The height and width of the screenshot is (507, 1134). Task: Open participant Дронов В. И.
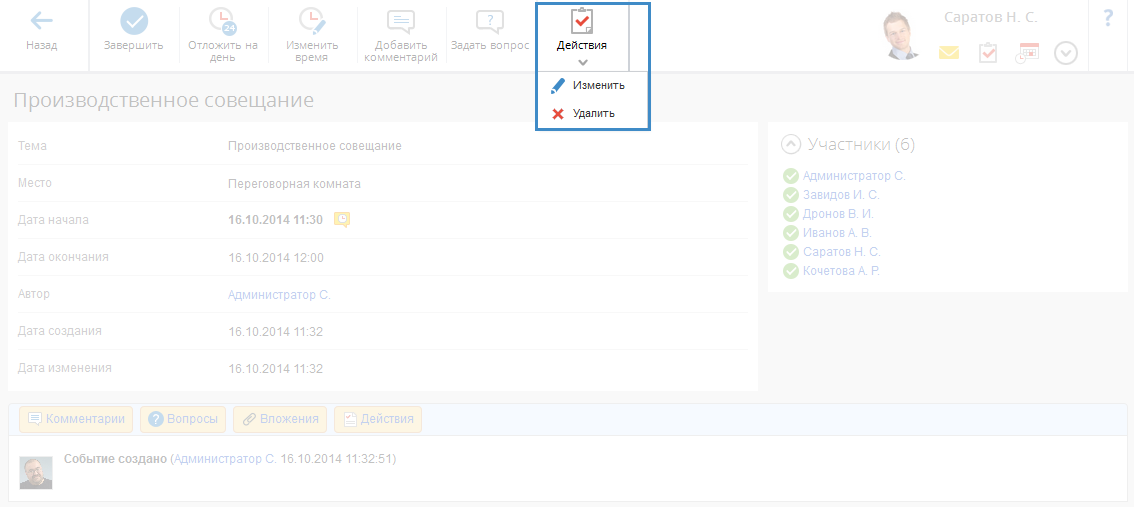coord(838,213)
